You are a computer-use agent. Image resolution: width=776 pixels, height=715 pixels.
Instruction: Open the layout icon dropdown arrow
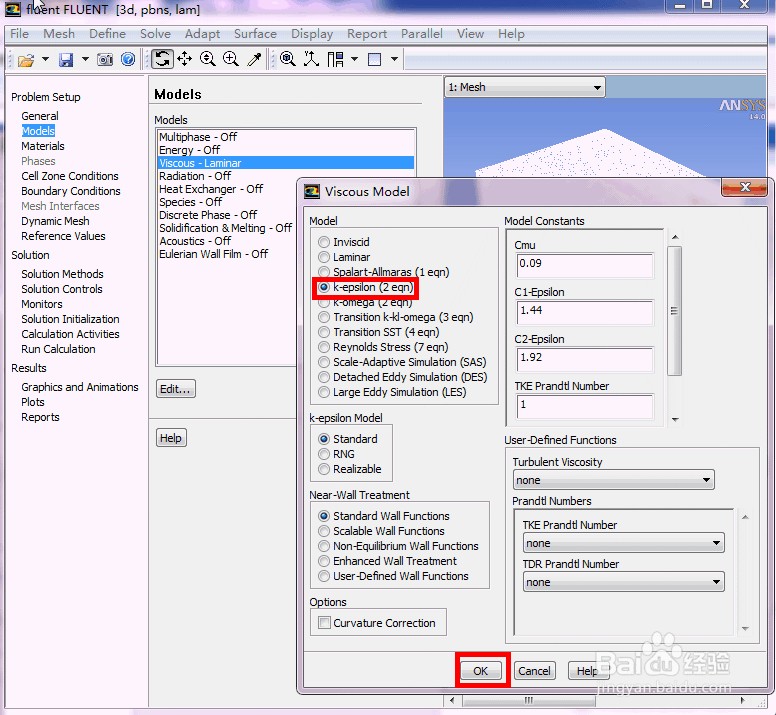click(354, 59)
